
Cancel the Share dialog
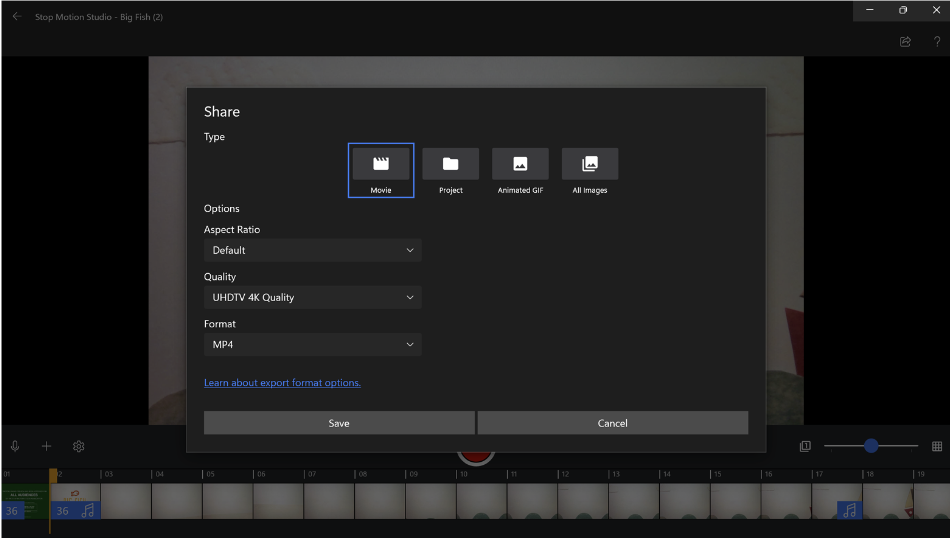613,423
